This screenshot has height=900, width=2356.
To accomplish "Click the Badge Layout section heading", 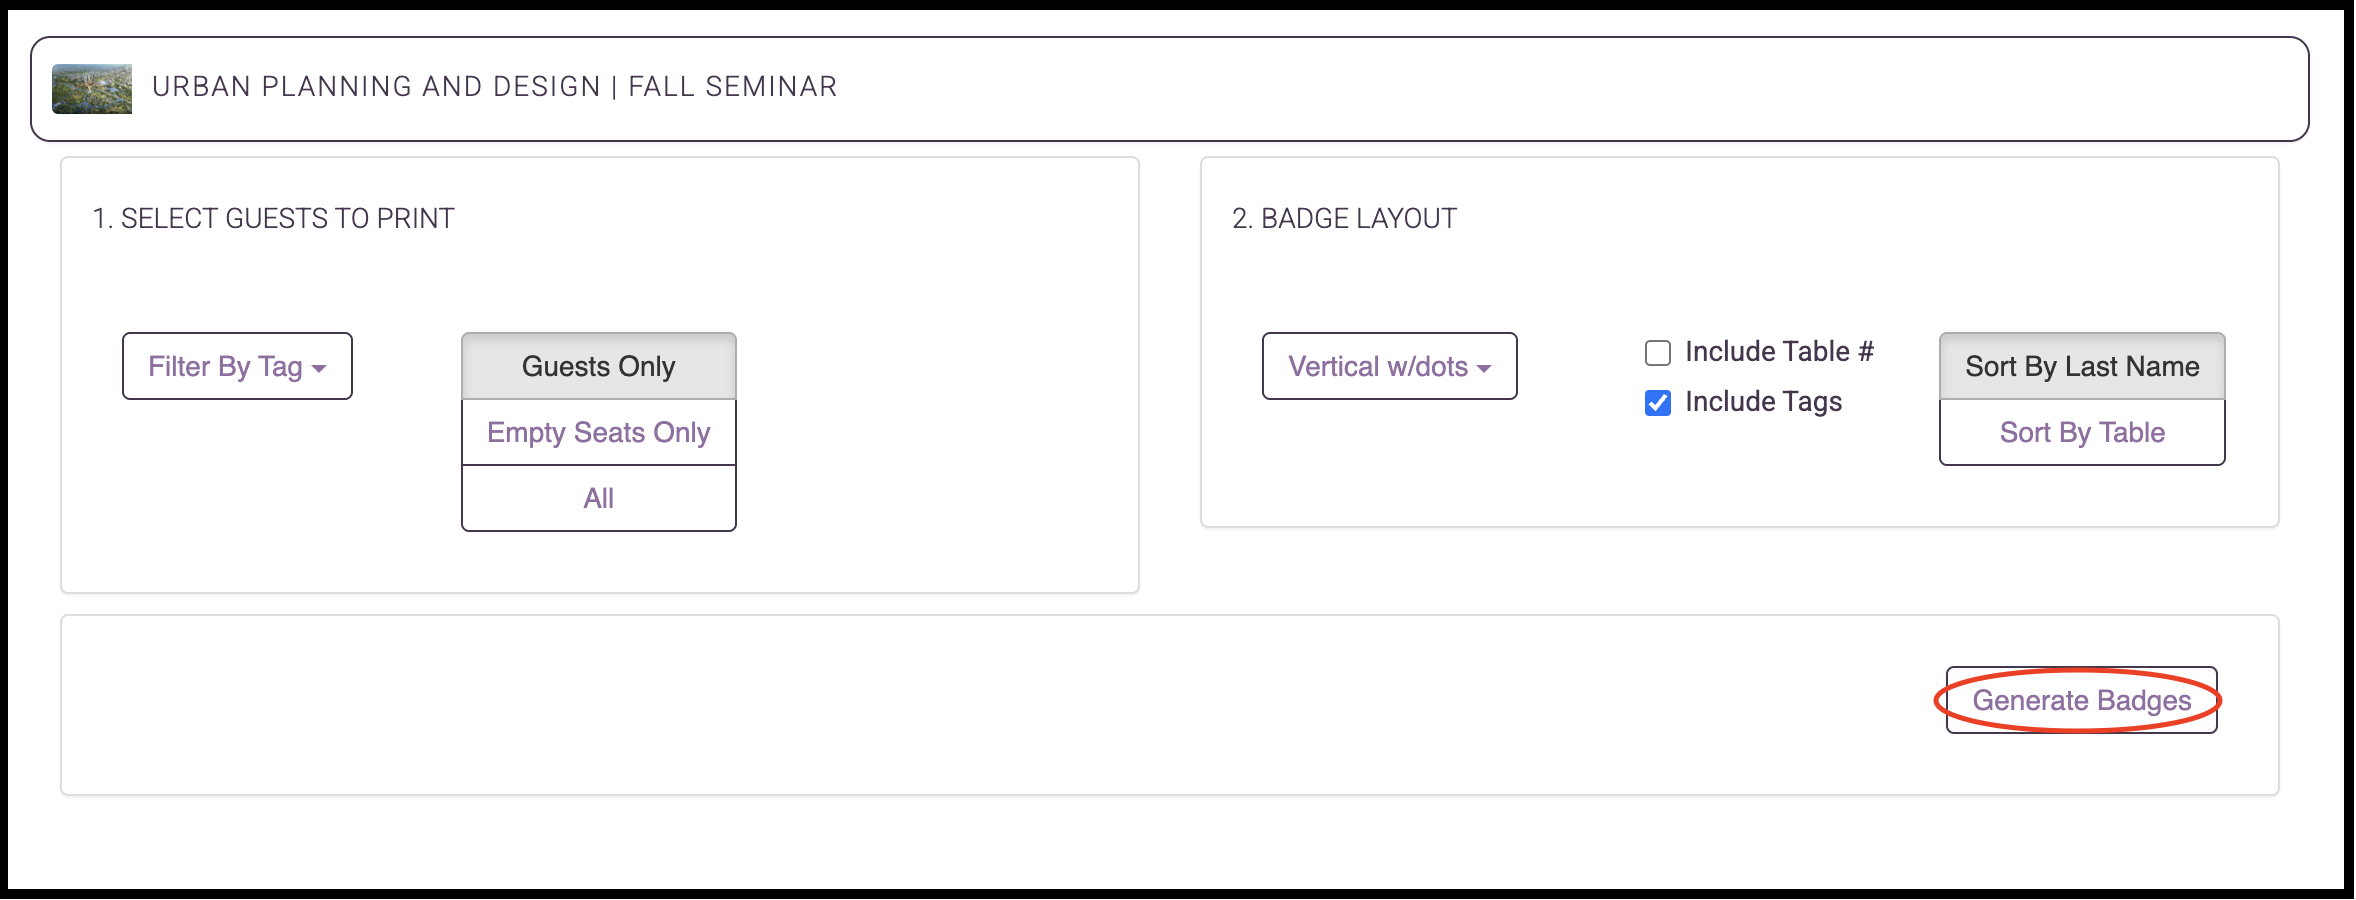I will point(1344,218).
